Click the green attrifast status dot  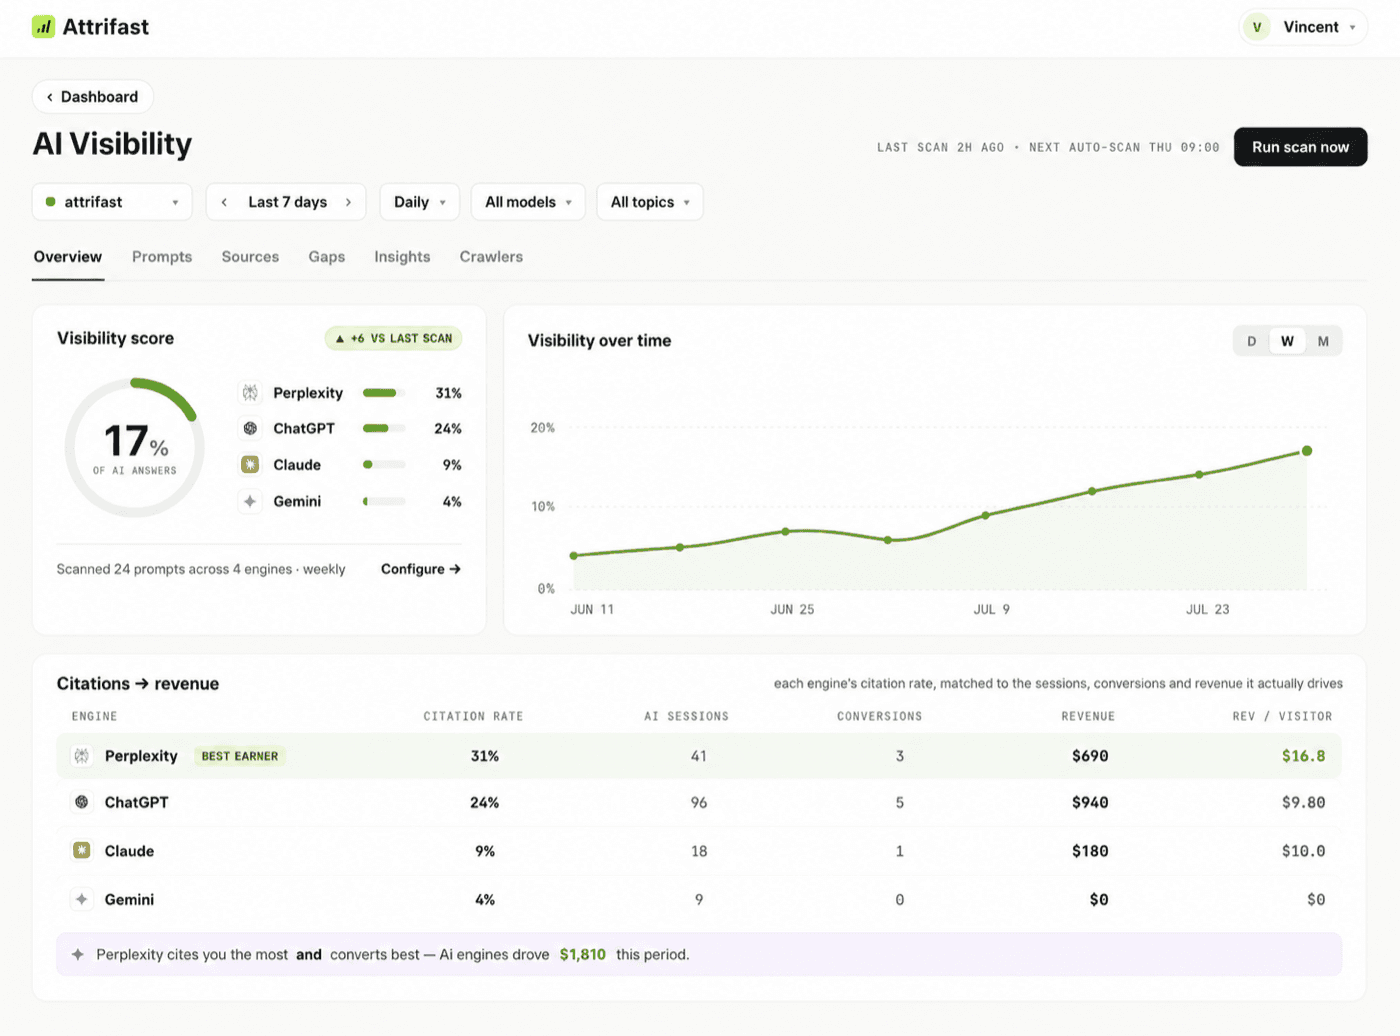click(51, 202)
